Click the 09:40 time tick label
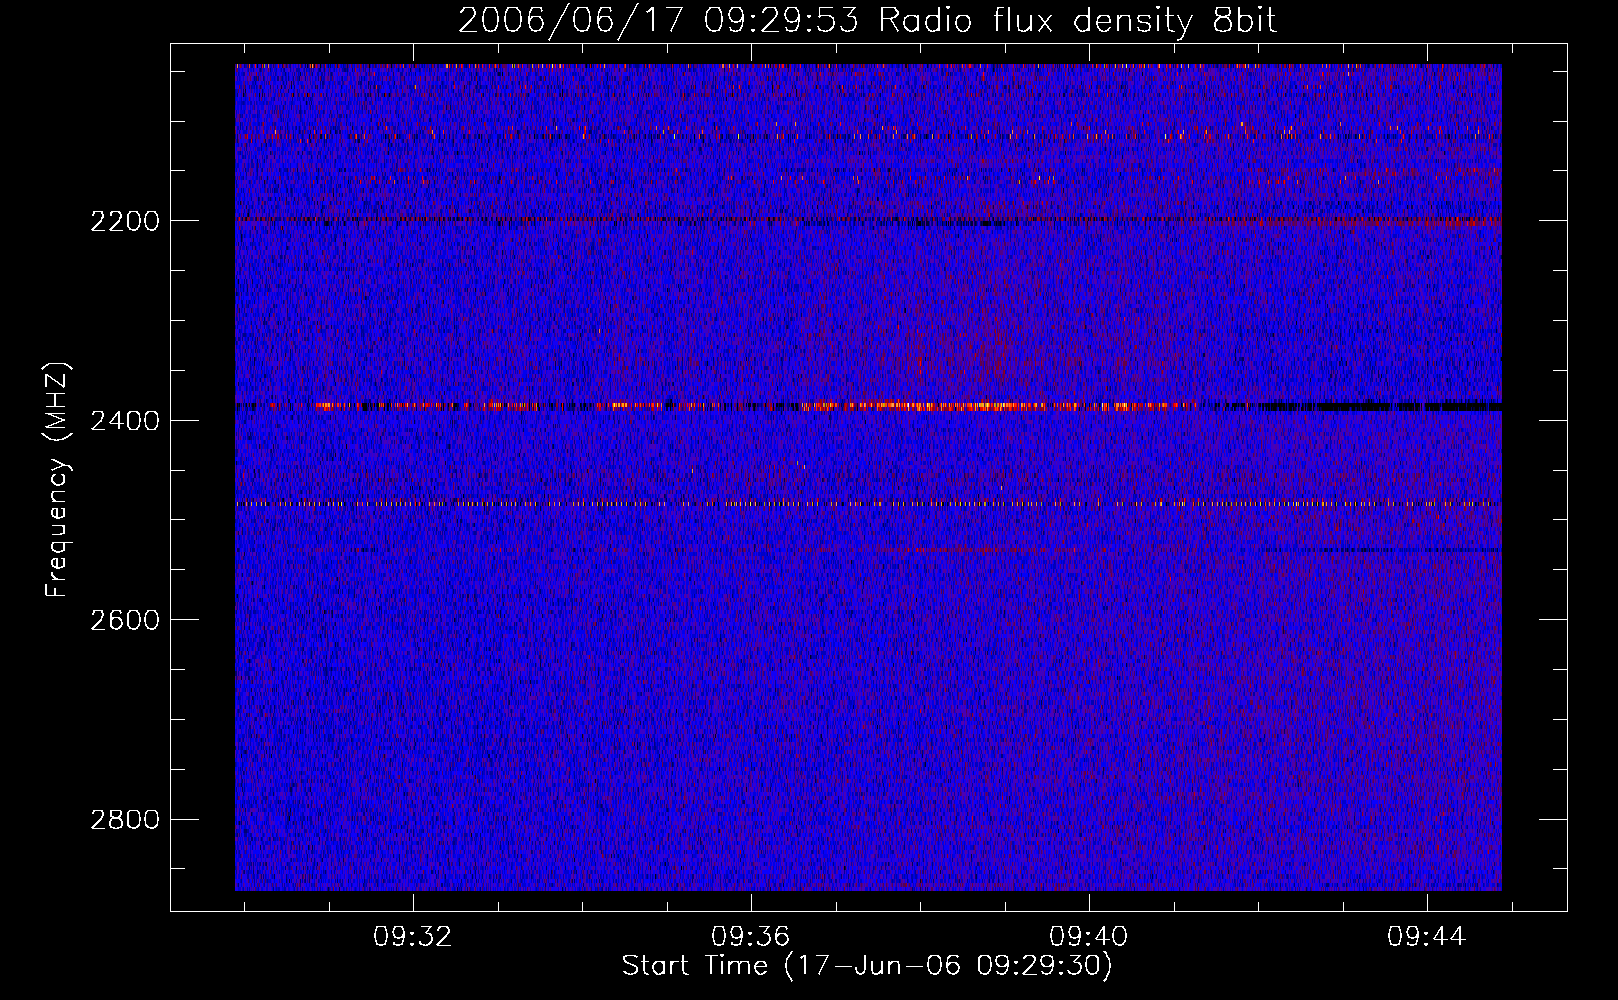This screenshot has width=1618, height=1000. 1088,937
